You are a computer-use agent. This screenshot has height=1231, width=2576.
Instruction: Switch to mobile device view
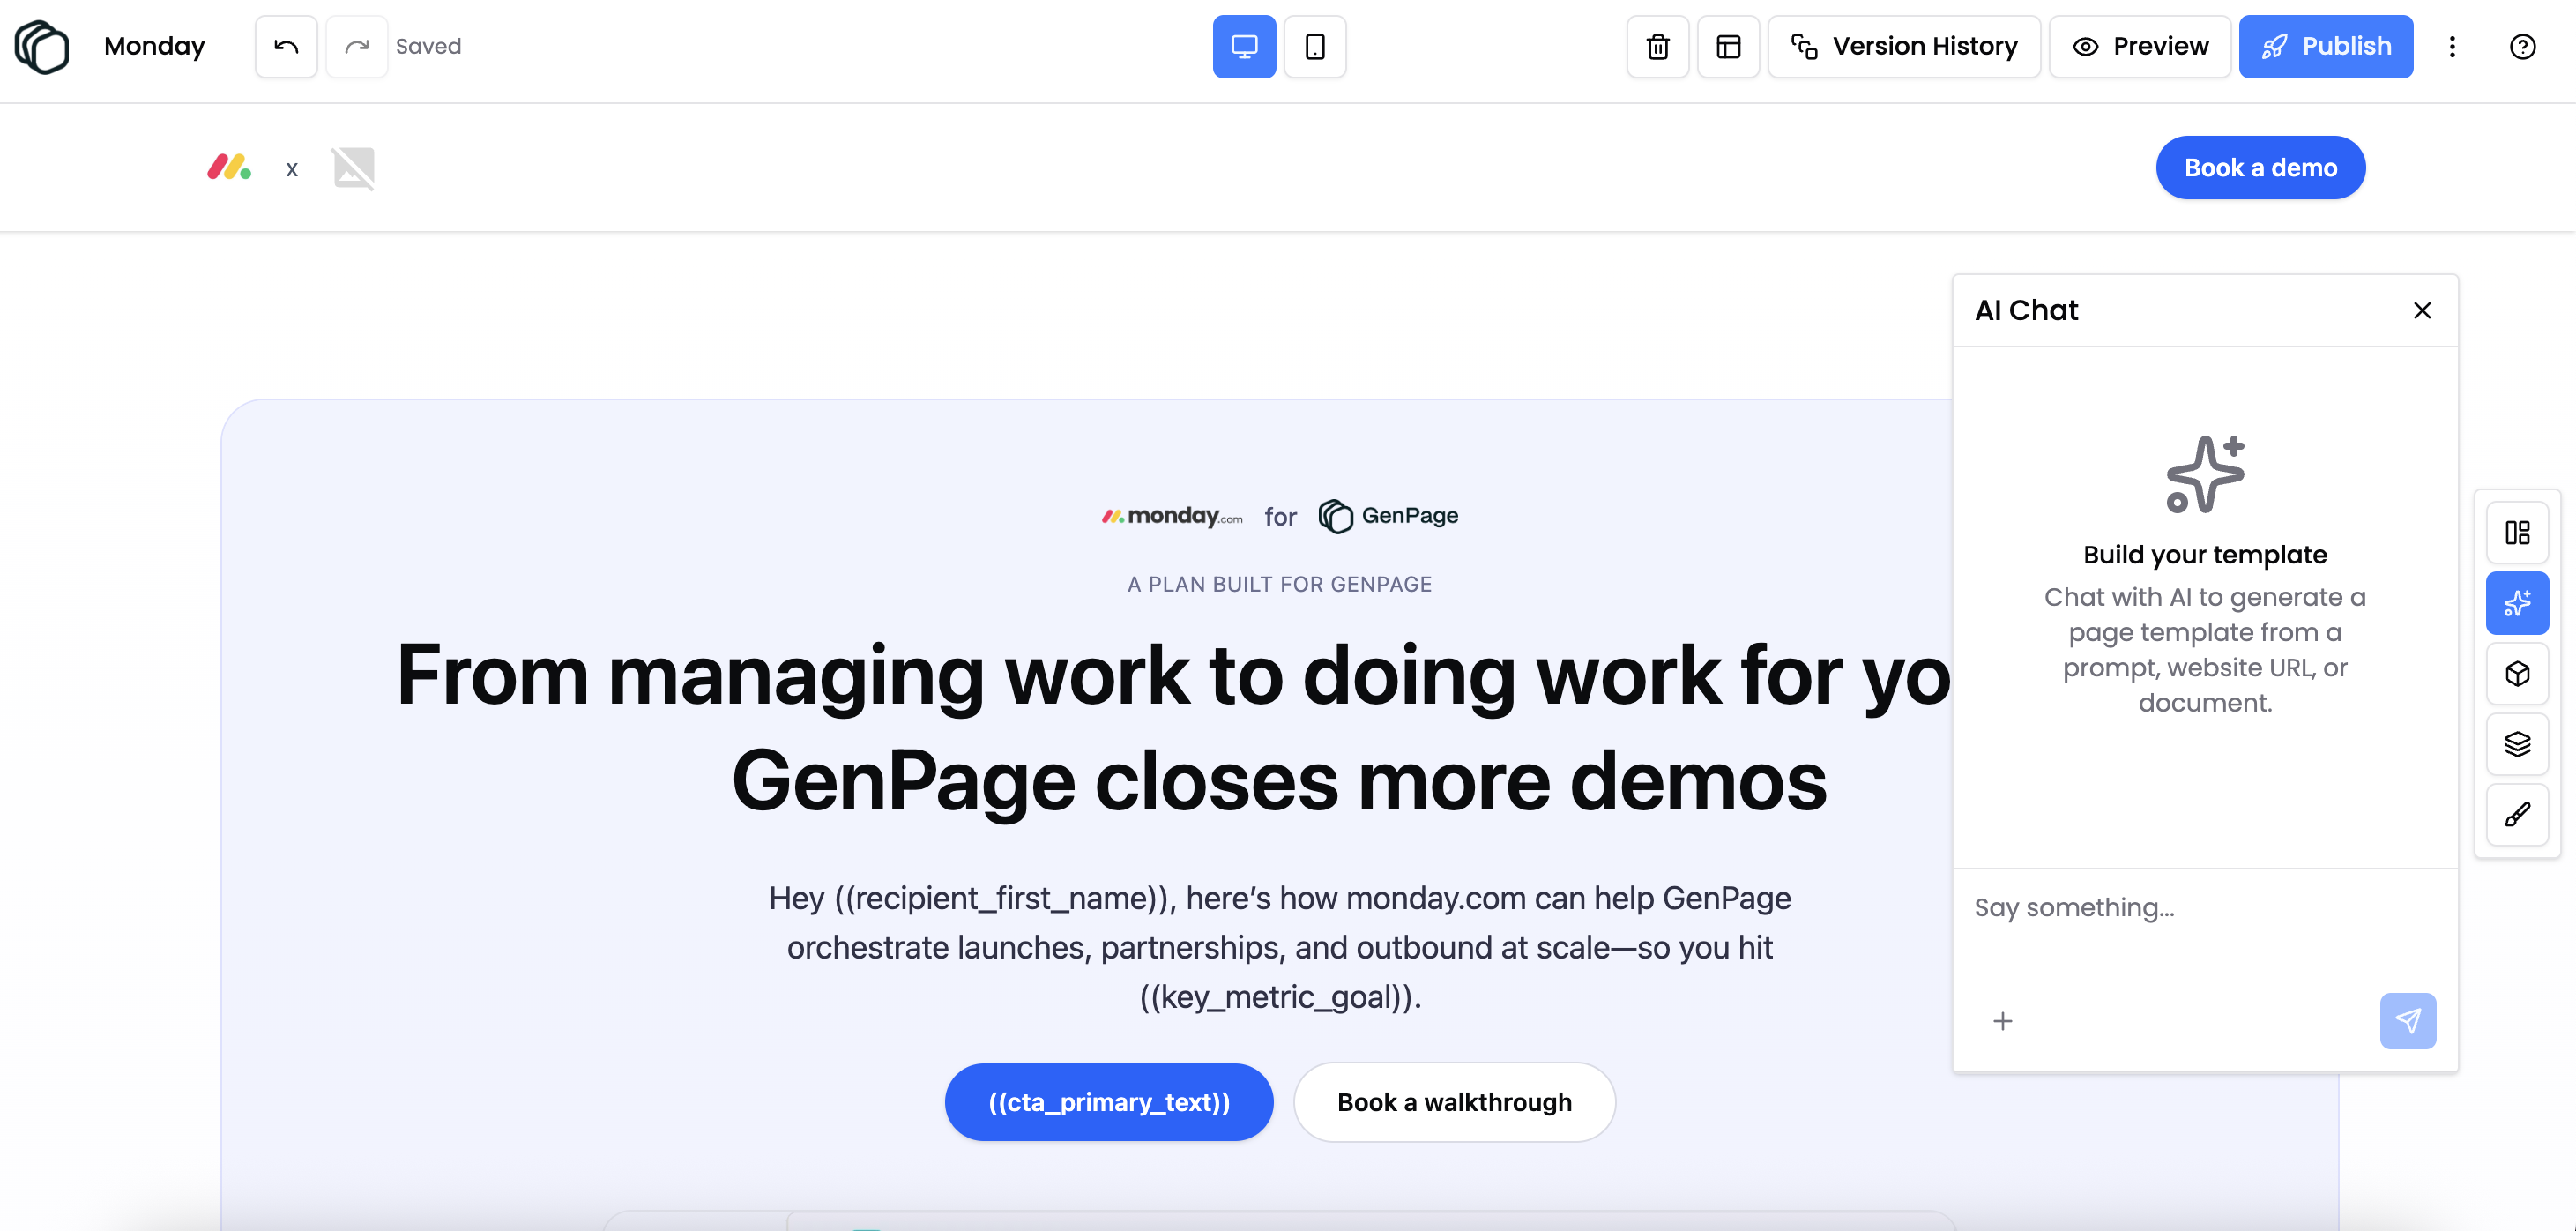pos(1314,46)
